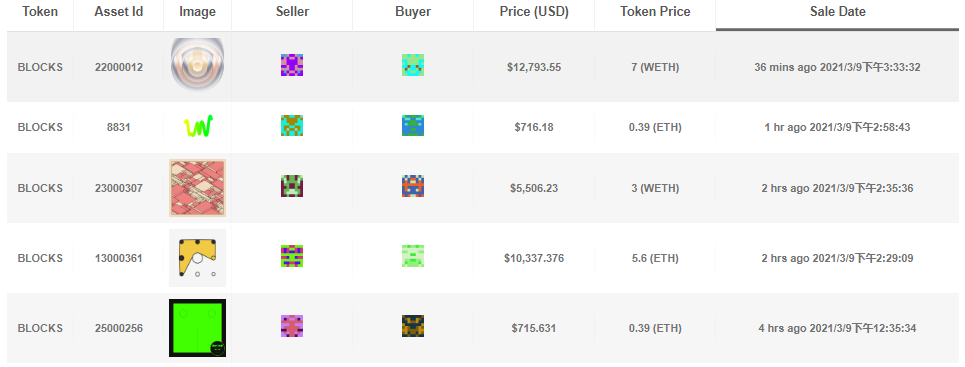Screen dimensions: 965x367
Task: Open the seller avatar for asset 13000361
Action: [292, 256]
